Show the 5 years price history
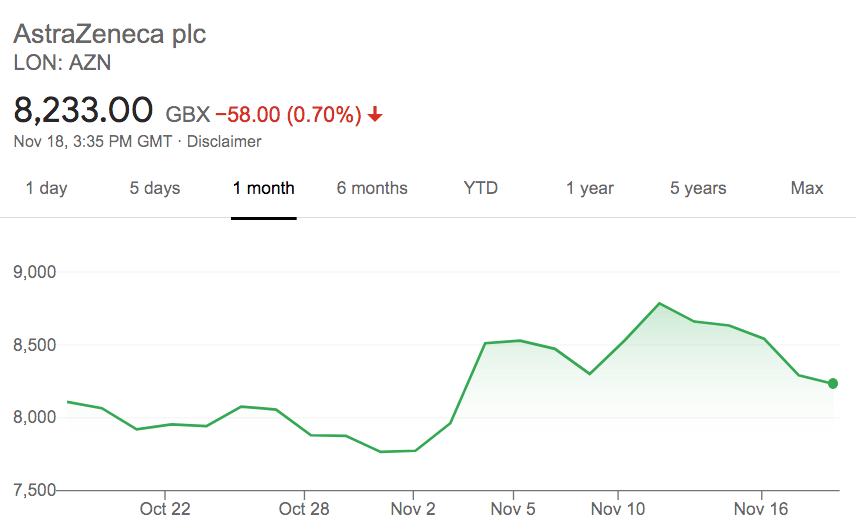This screenshot has width=856, height=529. click(698, 188)
